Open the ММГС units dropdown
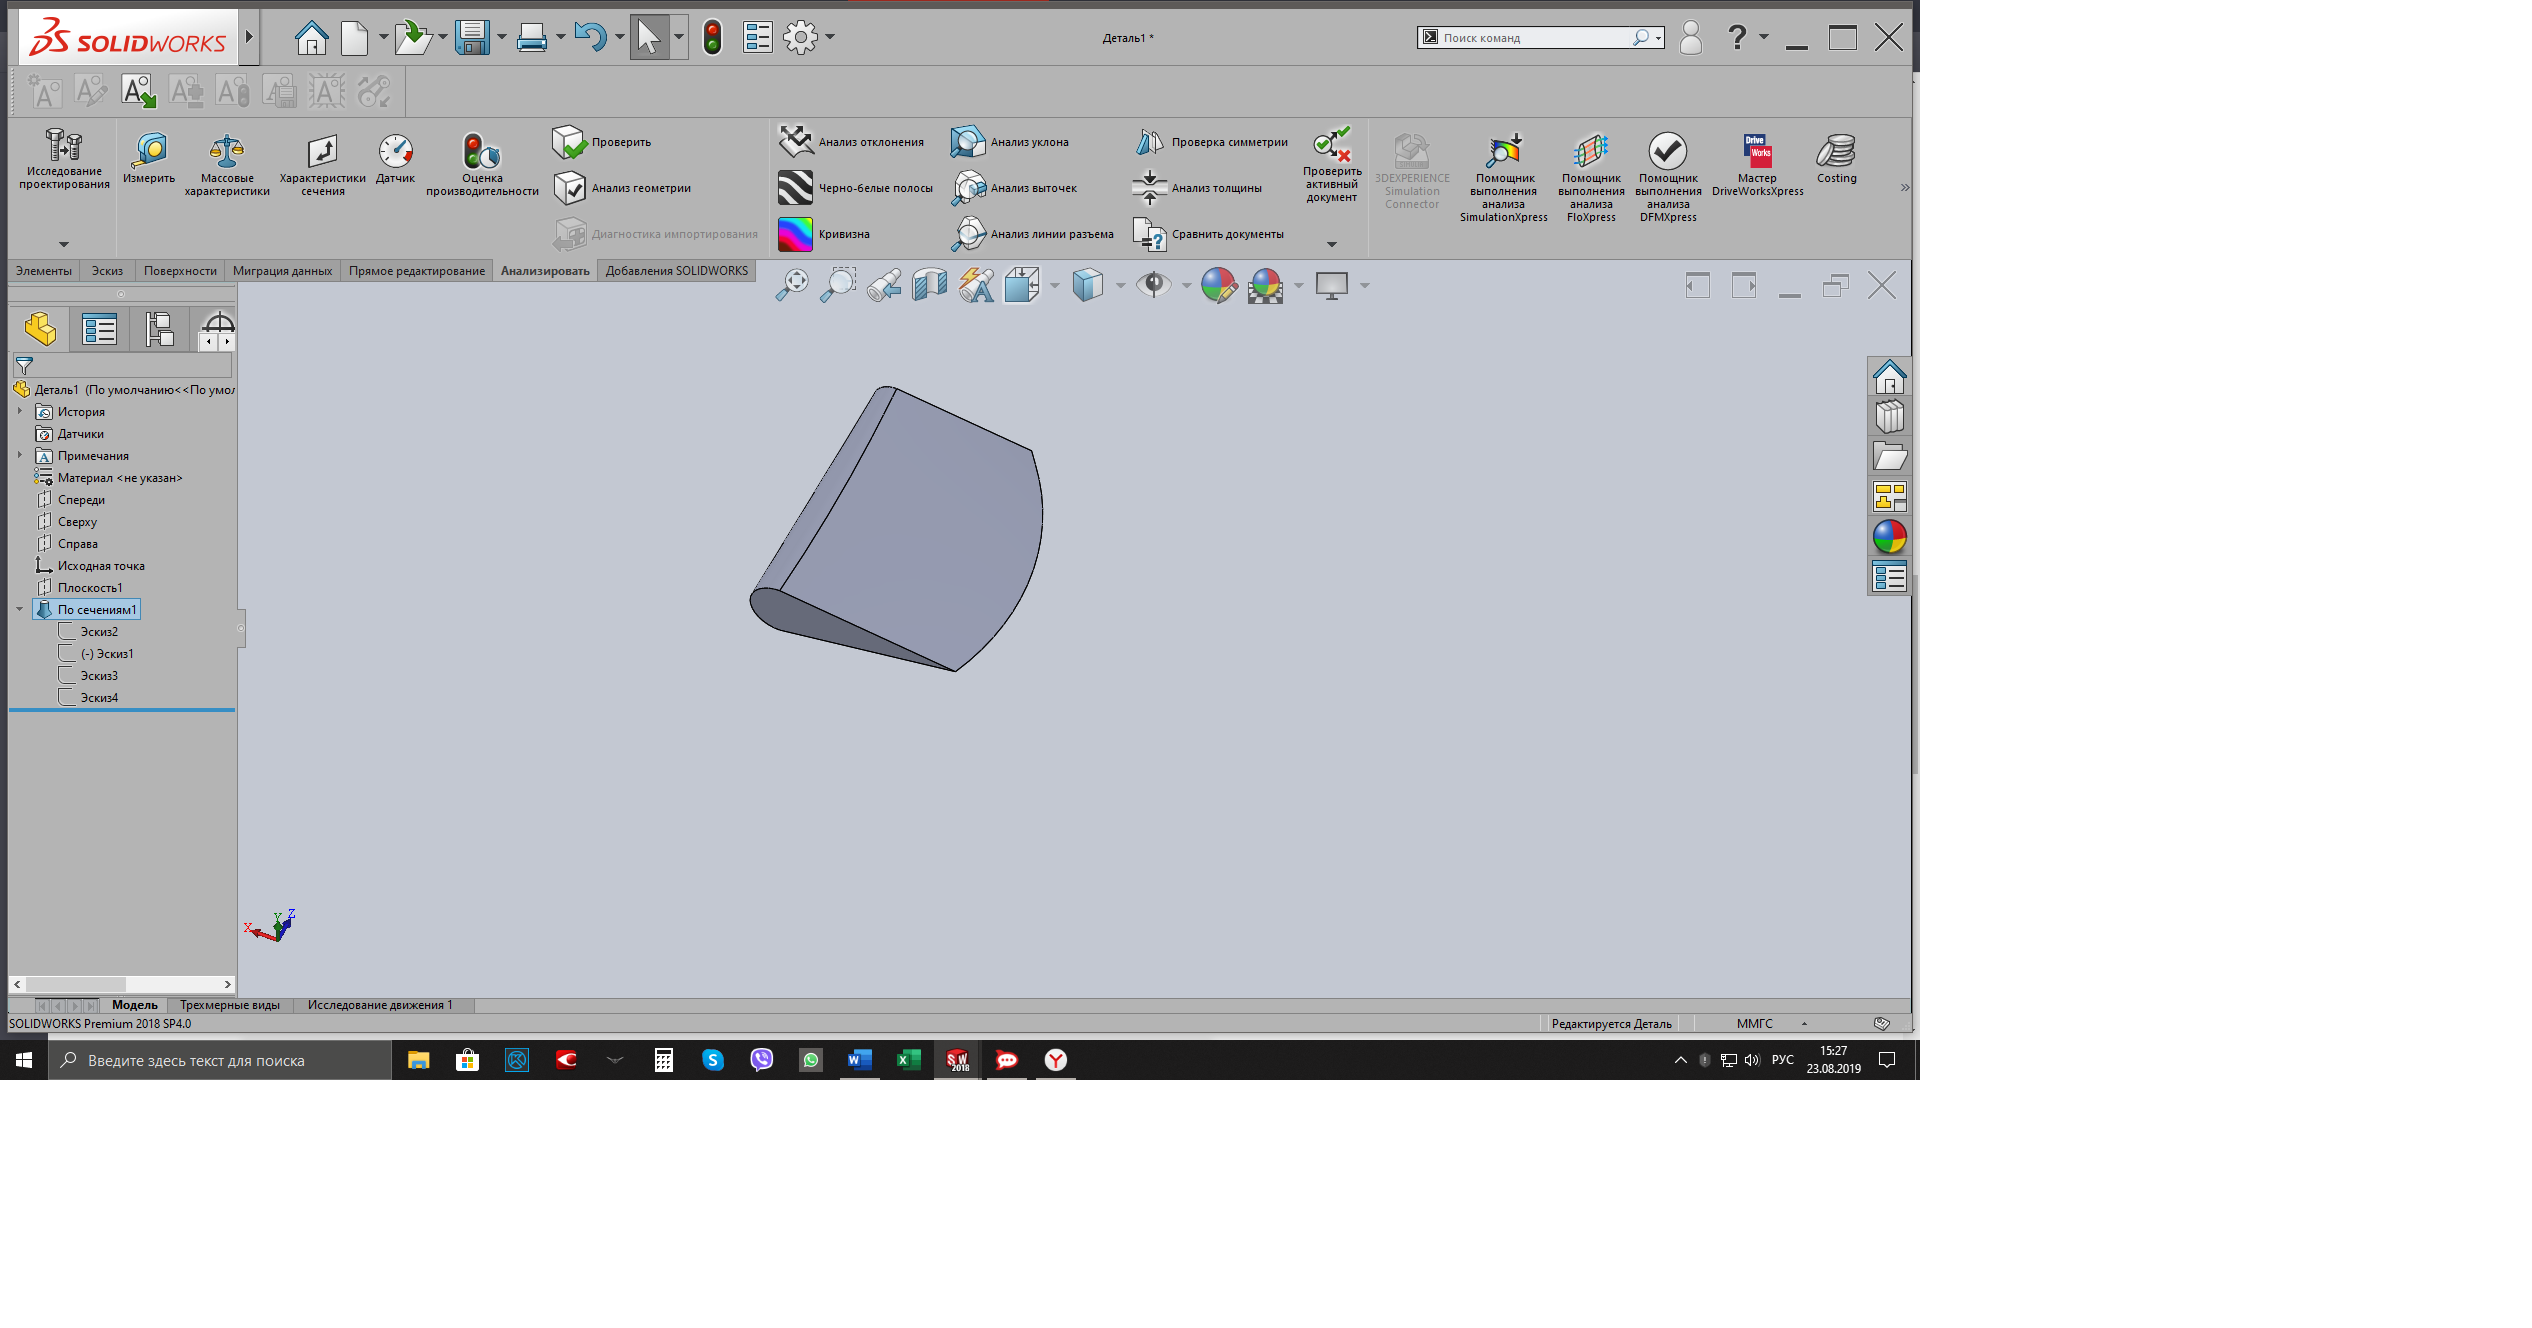Image resolution: width=2532 pixels, height=1328 pixels. click(x=1806, y=1023)
